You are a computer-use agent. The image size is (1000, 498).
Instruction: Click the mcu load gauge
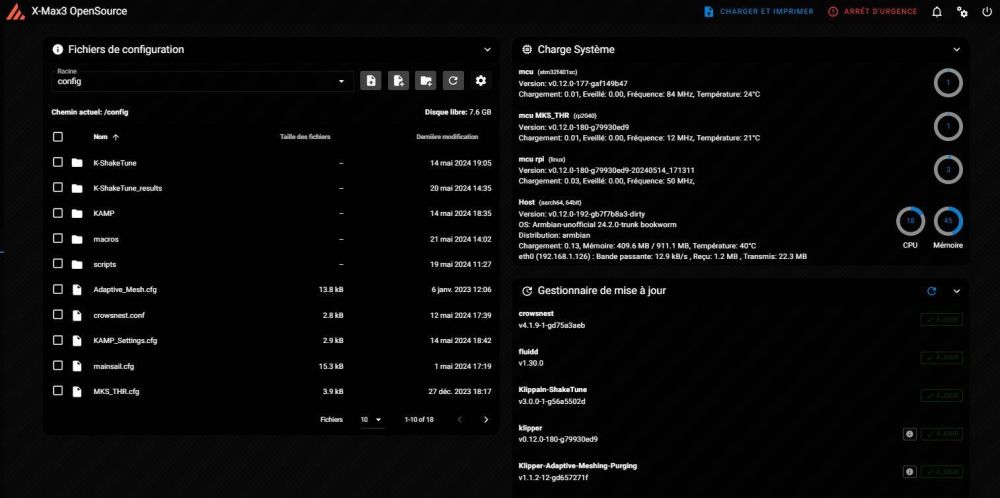(948, 83)
